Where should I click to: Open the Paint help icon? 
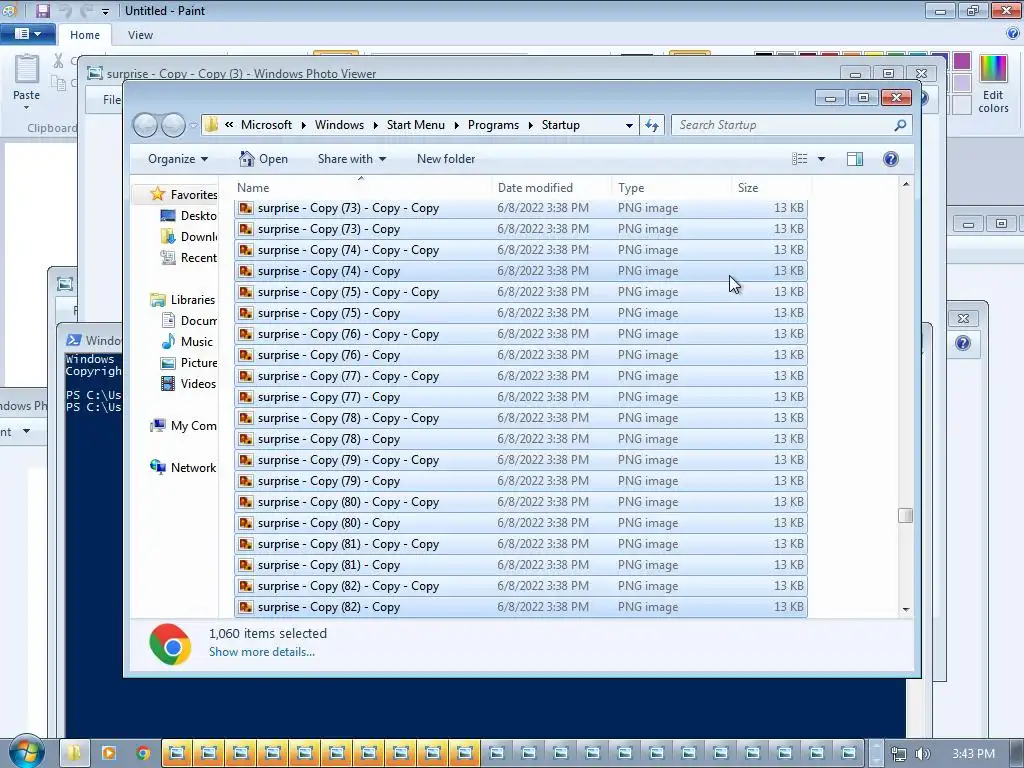click(x=1013, y=34)
